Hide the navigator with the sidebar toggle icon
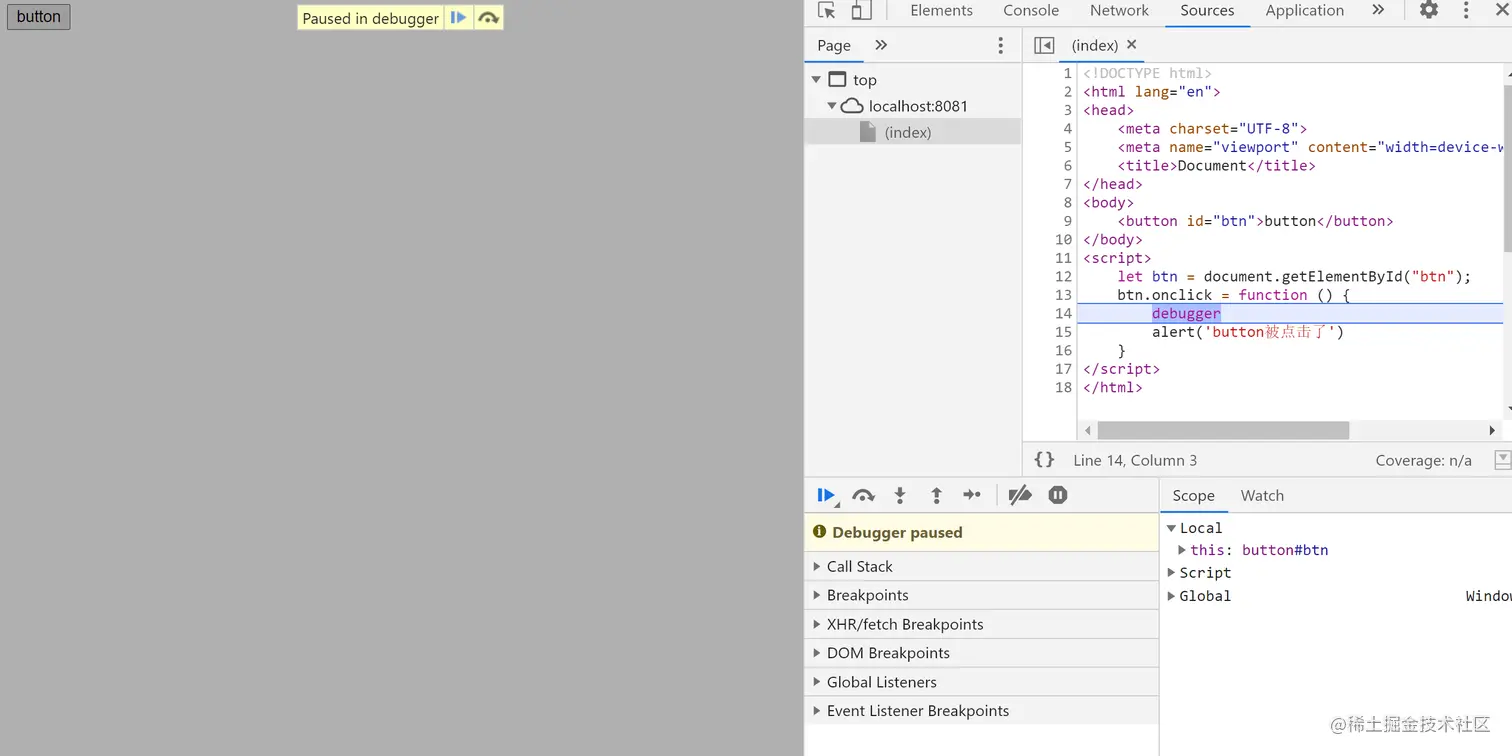Viewport: 1512px width, 756px height. pyautogui.click(x=1044, y=45)
